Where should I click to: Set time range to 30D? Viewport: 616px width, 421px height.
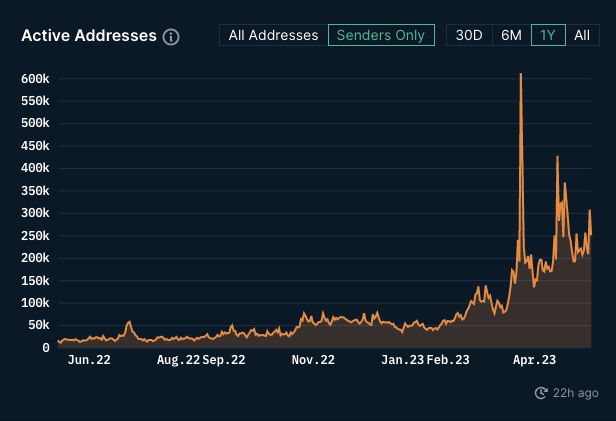point(469,35)
